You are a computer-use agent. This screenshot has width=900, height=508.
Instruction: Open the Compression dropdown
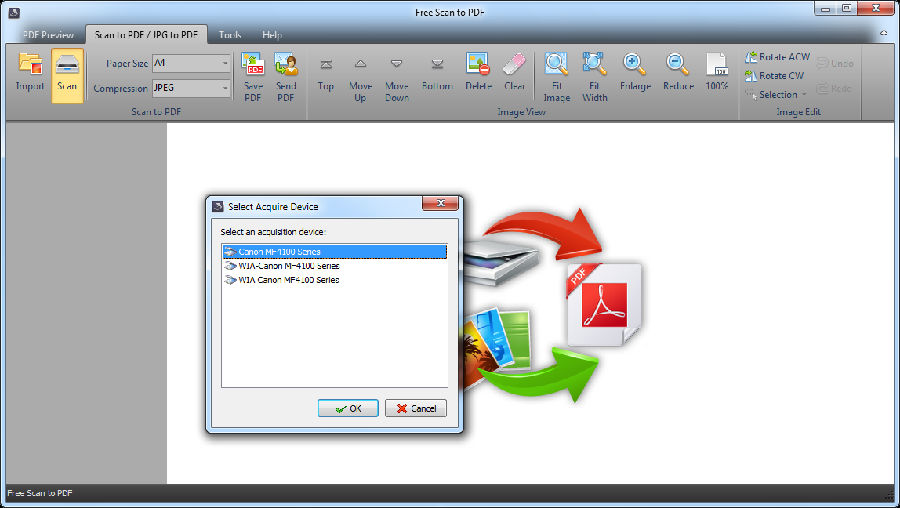[x=225, y=88]
